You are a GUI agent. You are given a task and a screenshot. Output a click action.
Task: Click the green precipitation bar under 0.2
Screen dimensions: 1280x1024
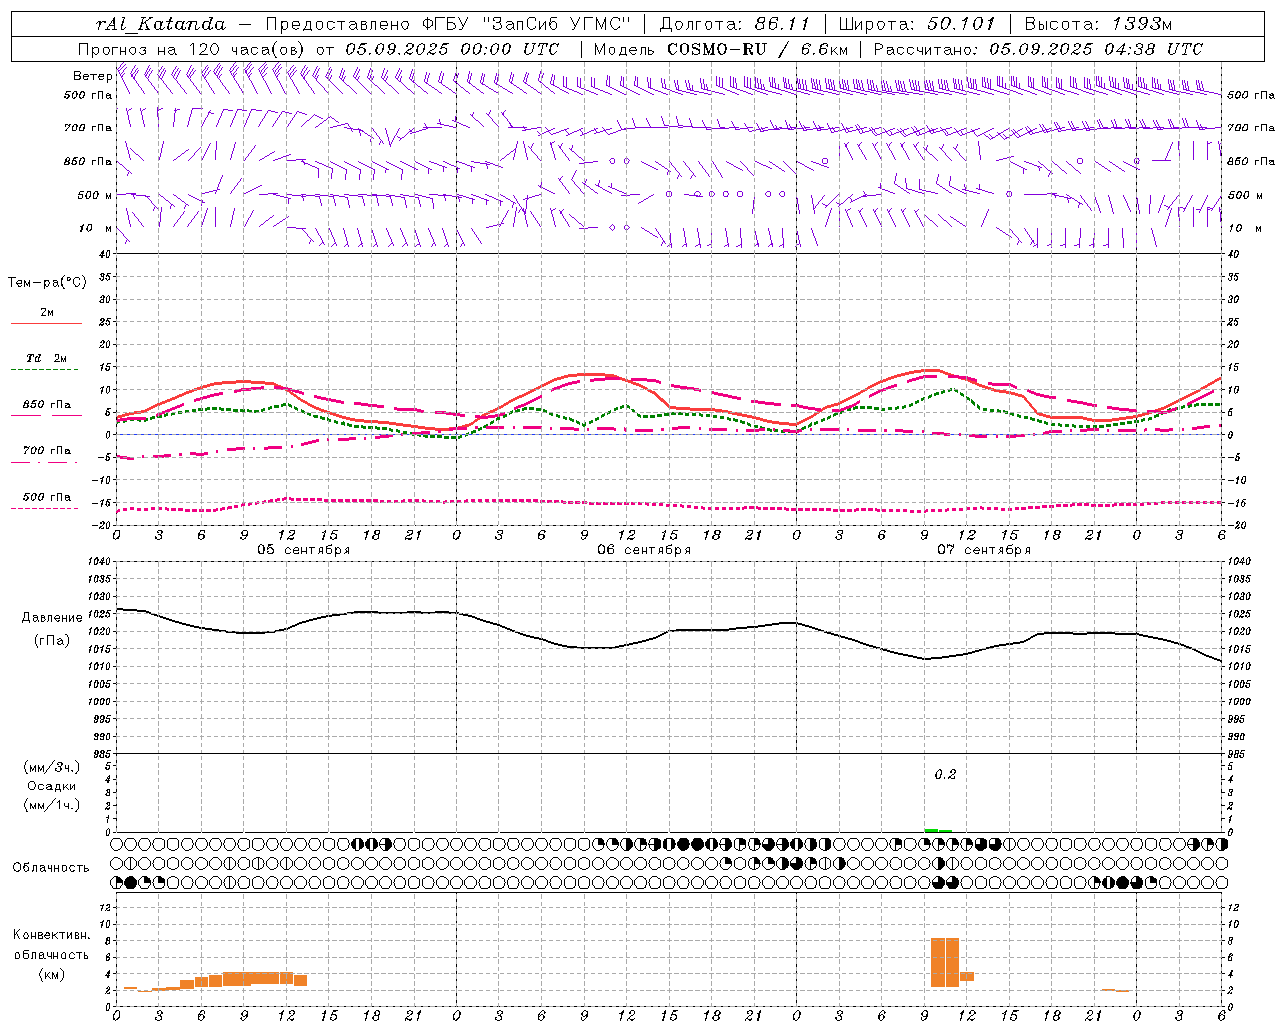938,830
